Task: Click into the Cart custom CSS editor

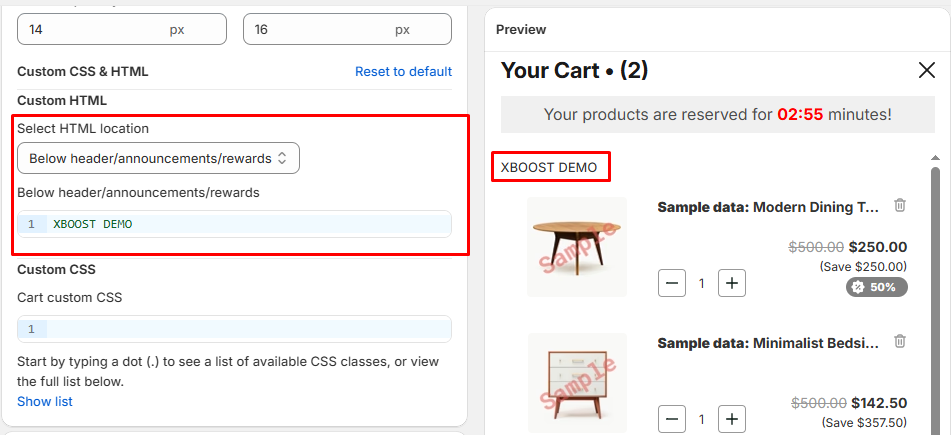Action: pyautogui.click(x=240, y=329)
